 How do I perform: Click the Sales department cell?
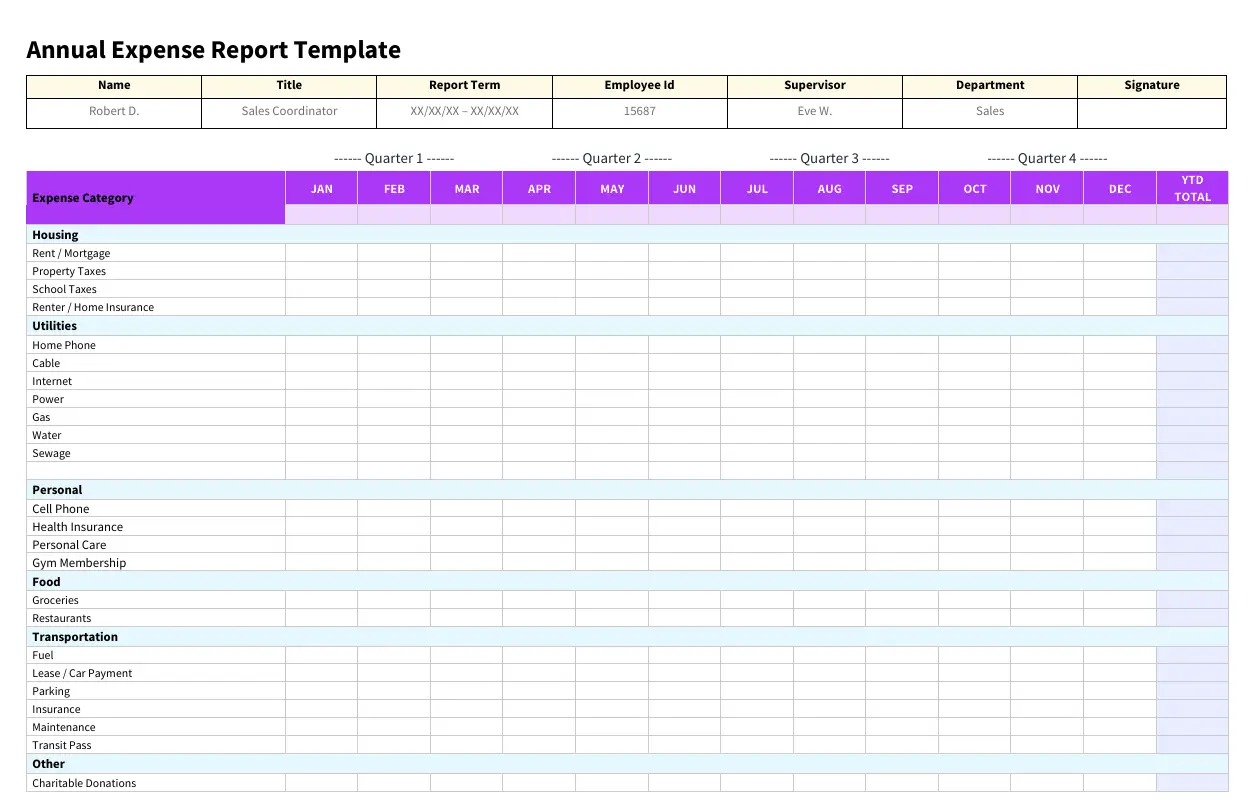coord(989,111)
